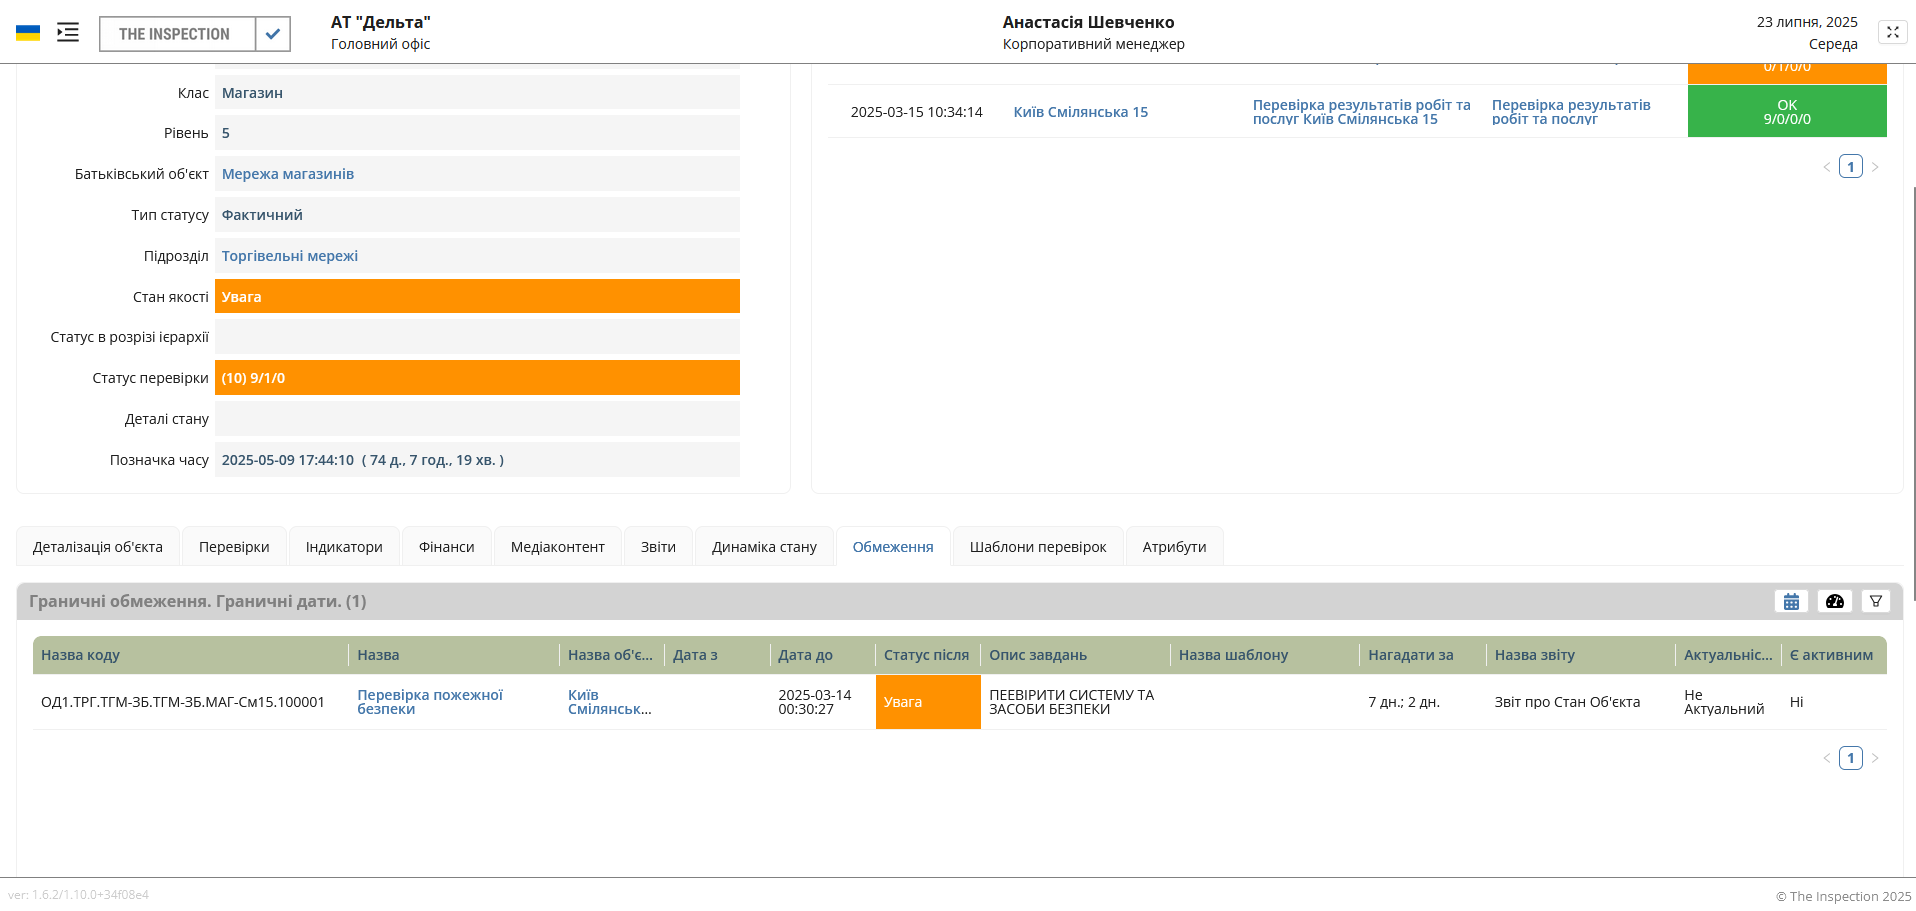This screenshot has height=911, width=1916.
Task: Click the dashboard gauge icon
Action: 1834,601
